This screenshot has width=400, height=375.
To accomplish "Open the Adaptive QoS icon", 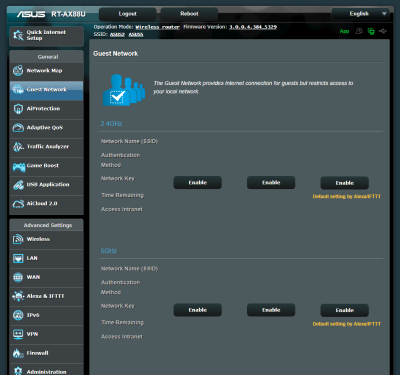I will pos(18,128).
